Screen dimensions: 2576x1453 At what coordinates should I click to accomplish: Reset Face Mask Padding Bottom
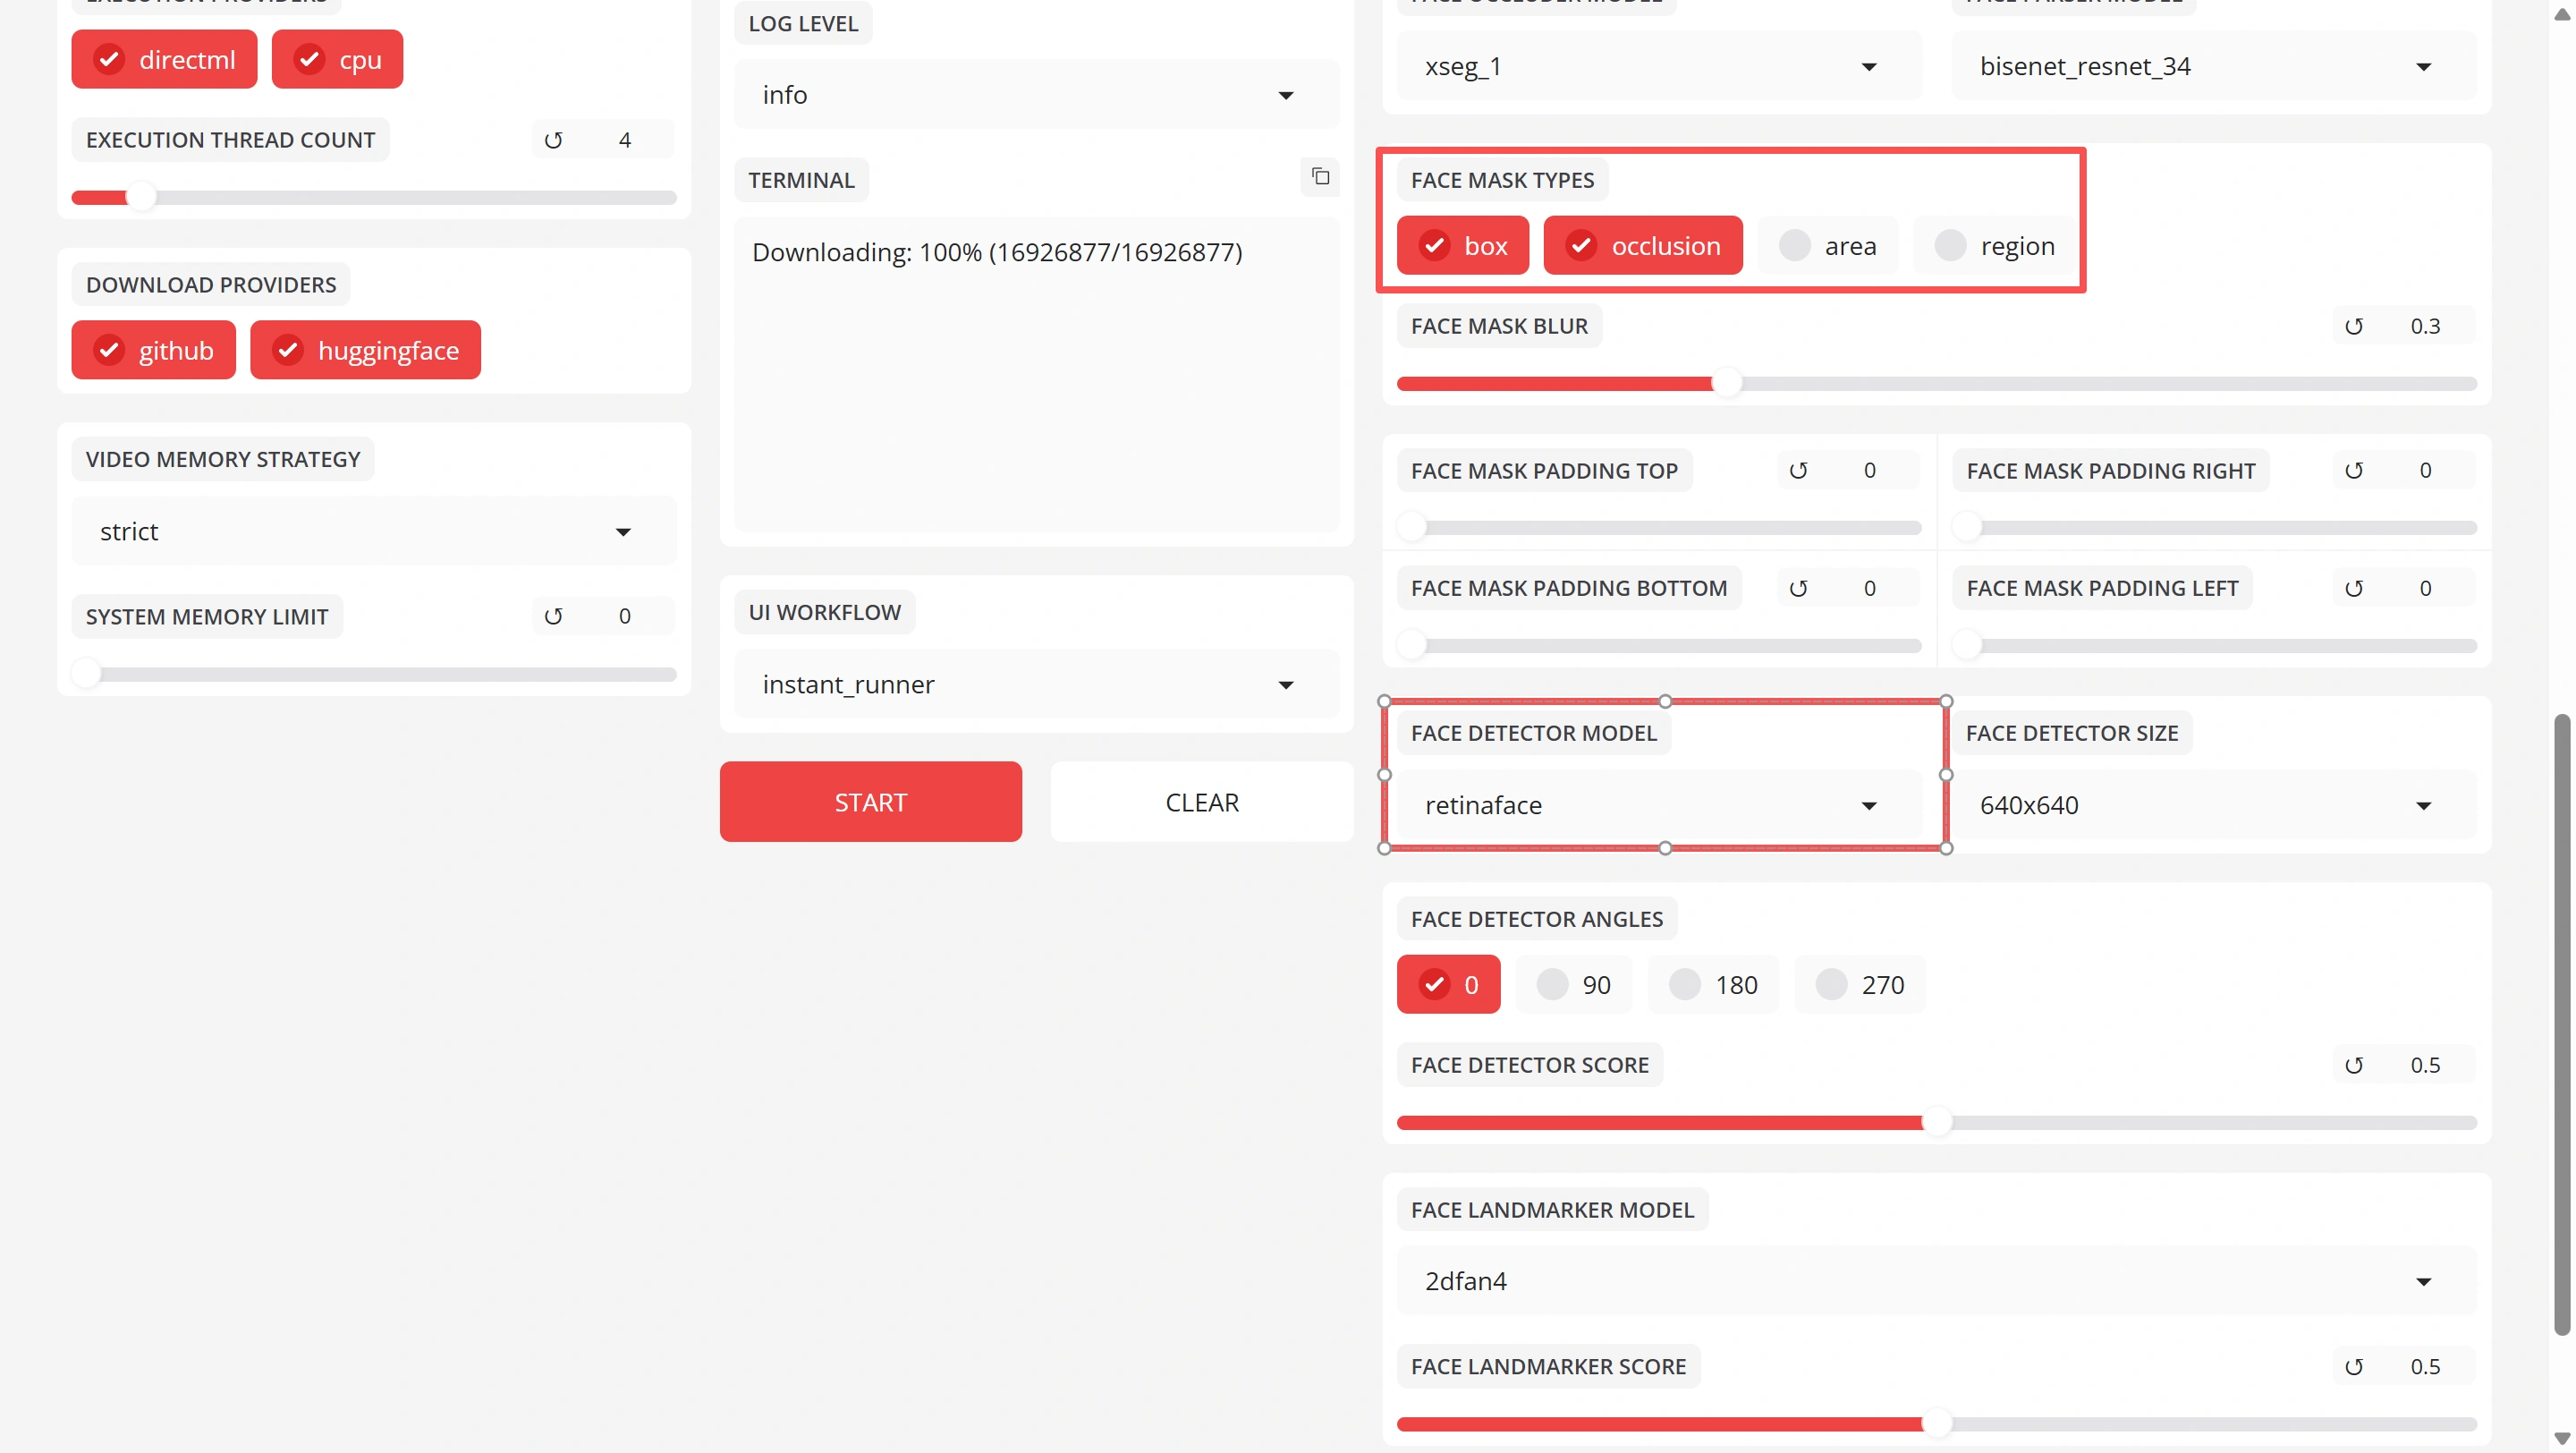click(1798, 588)
